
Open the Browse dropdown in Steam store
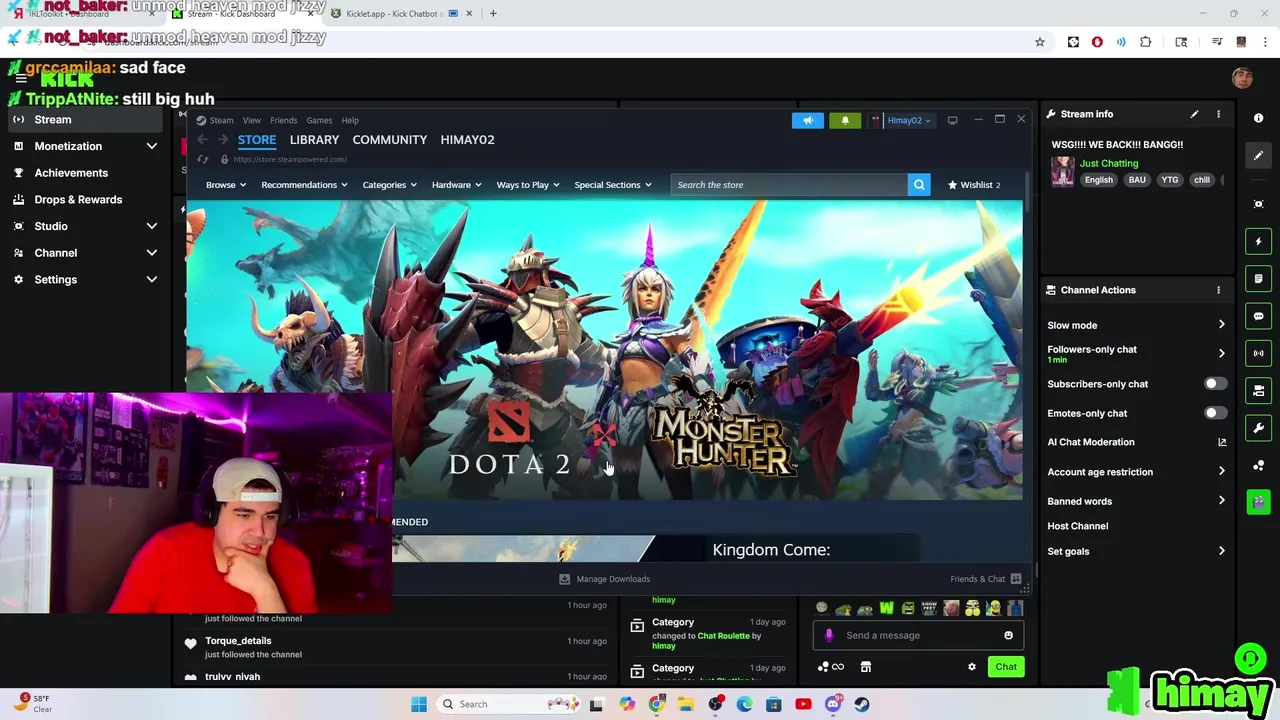point(226,185)
